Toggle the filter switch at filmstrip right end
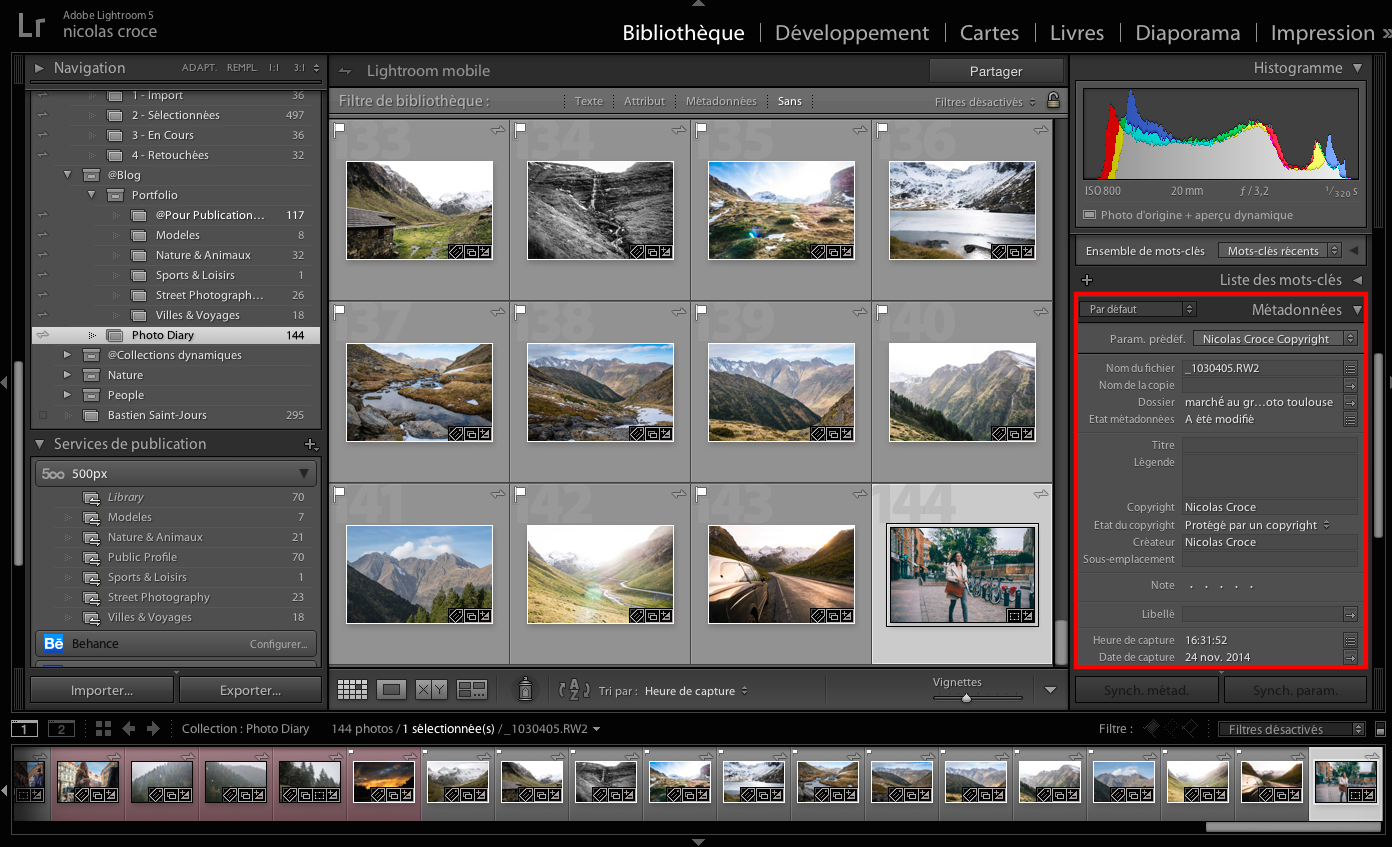The width and height of the screenshot is (1392, 847). click(x=1381, y=730)
